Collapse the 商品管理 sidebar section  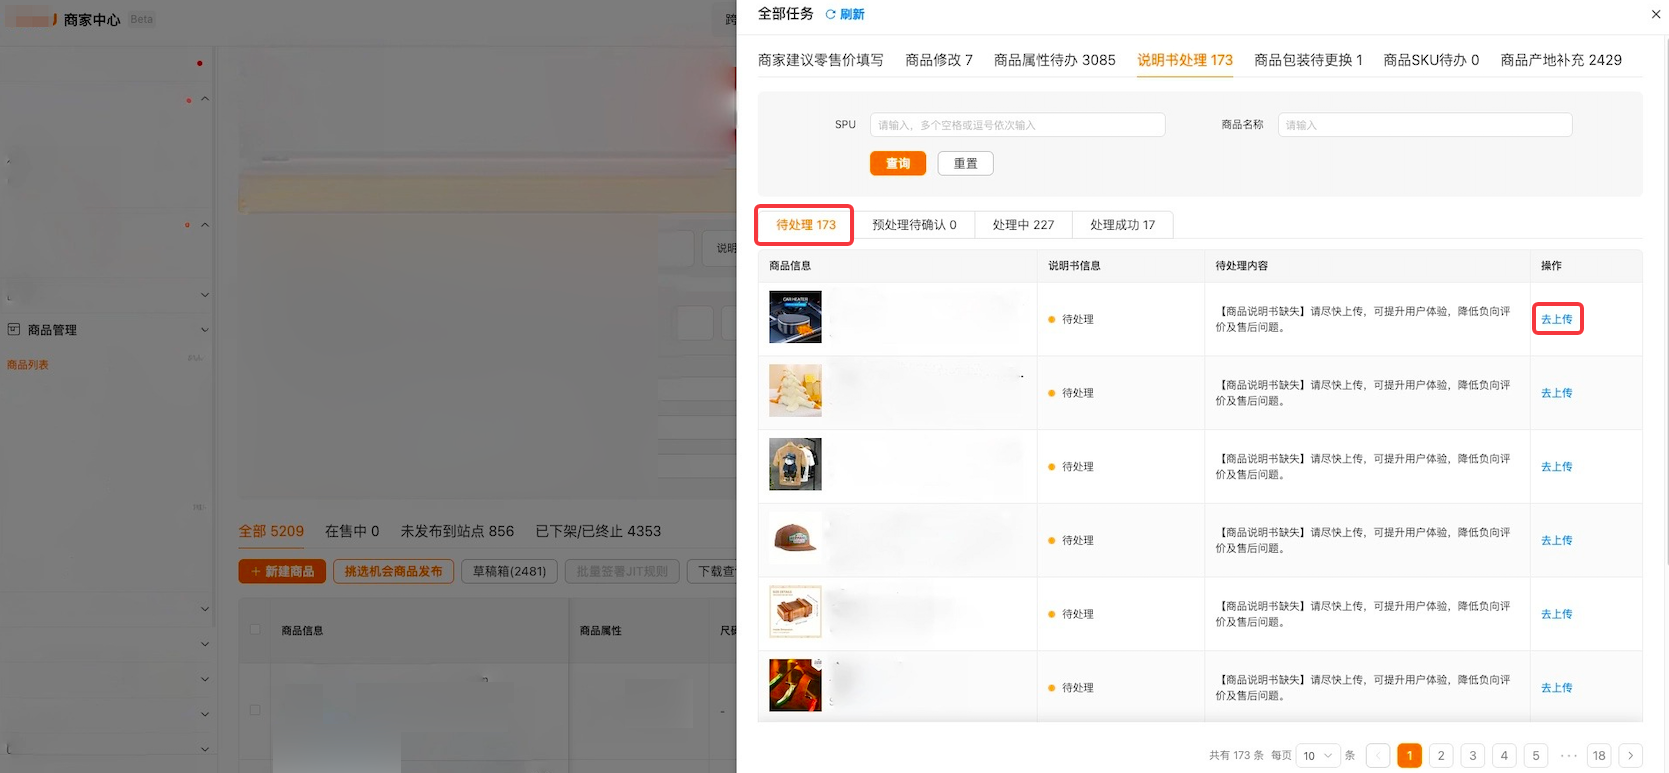205,329
